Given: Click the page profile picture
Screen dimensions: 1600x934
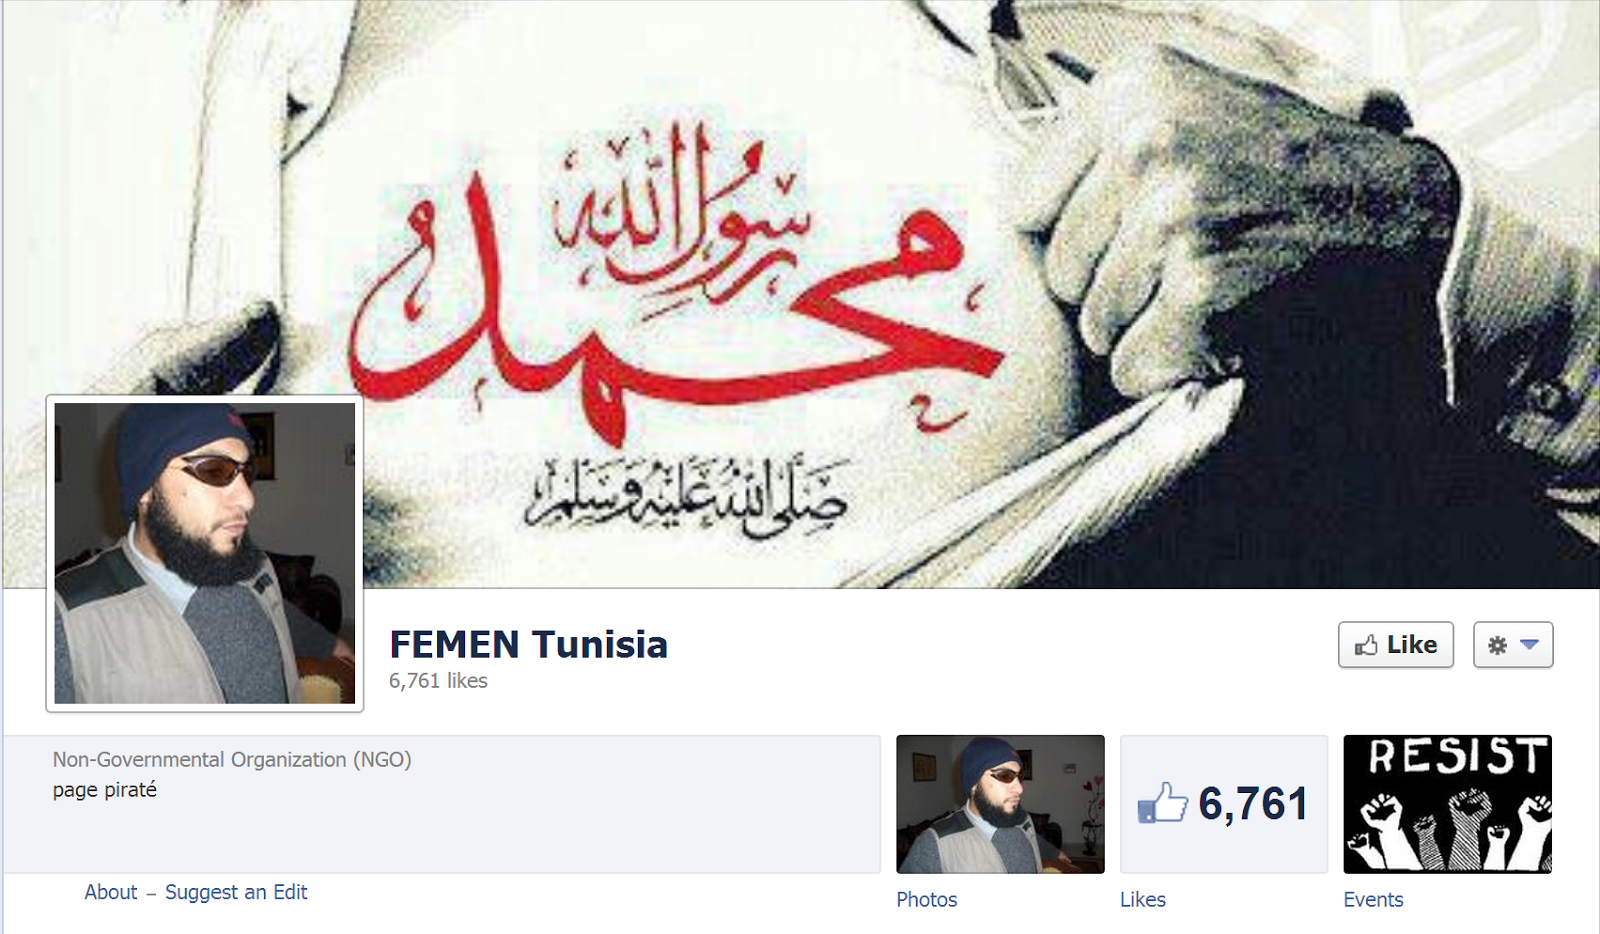Looking at the screenshot, I should coord(205,553).
